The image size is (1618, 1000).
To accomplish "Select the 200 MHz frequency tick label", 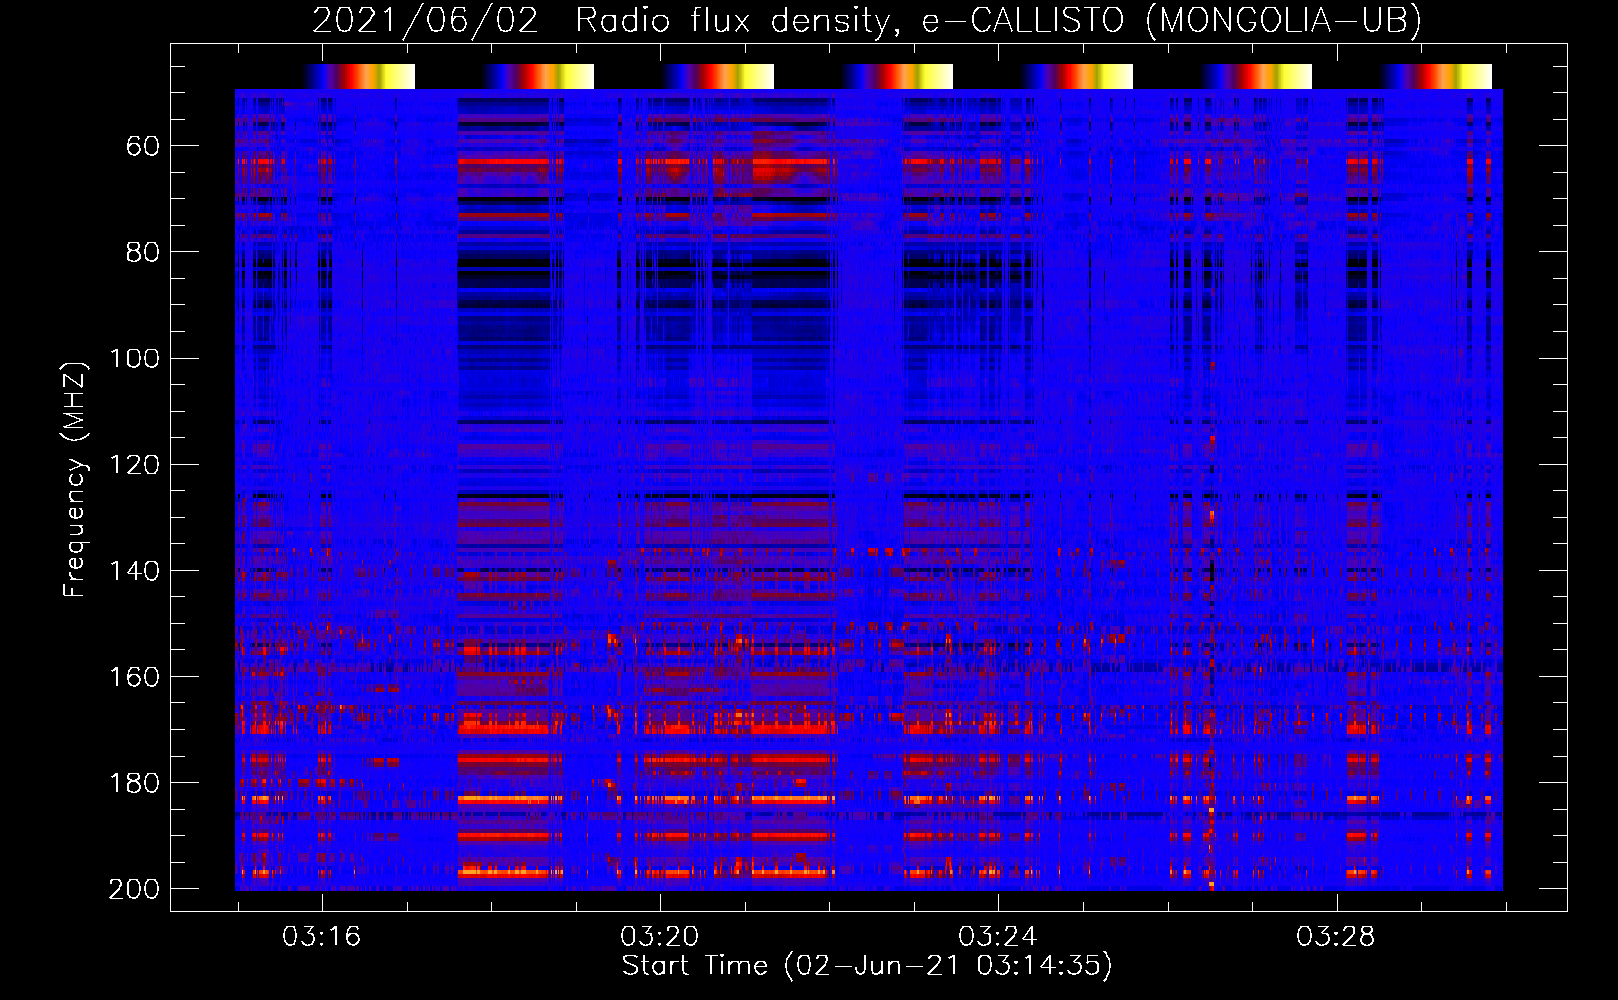I will 134,889.
